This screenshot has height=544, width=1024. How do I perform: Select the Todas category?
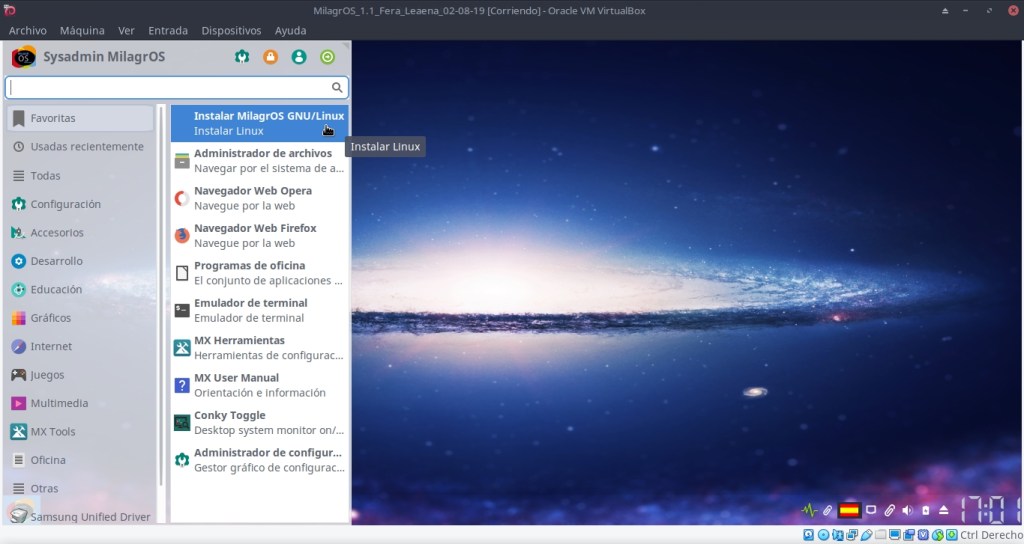(x=81, y=176)
